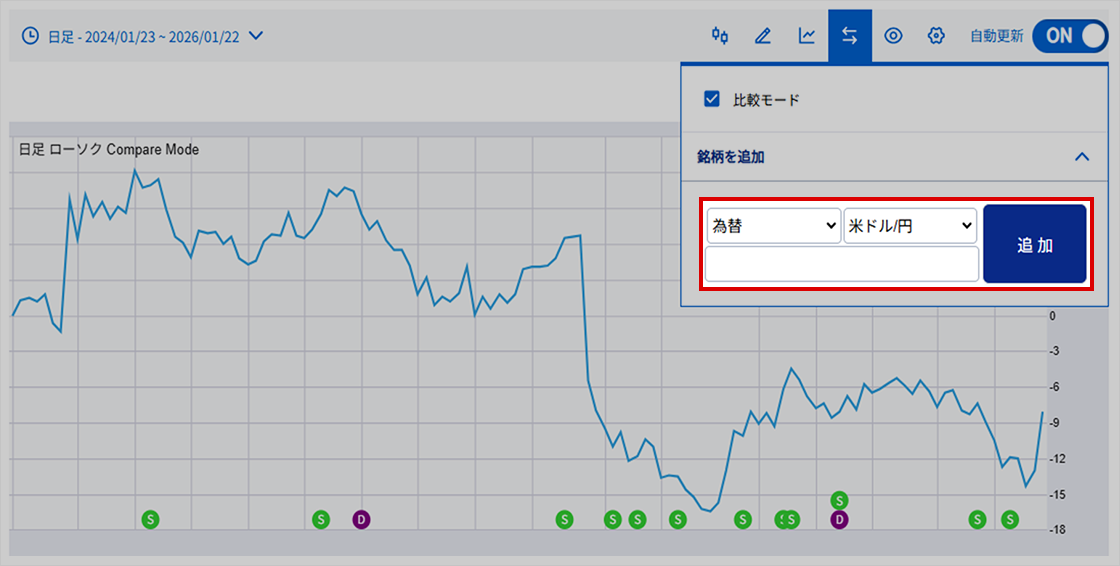Viewport: 1120px width, 566px height.
Task: Click the topmost stacked green S marker
Action: (840, 499)
